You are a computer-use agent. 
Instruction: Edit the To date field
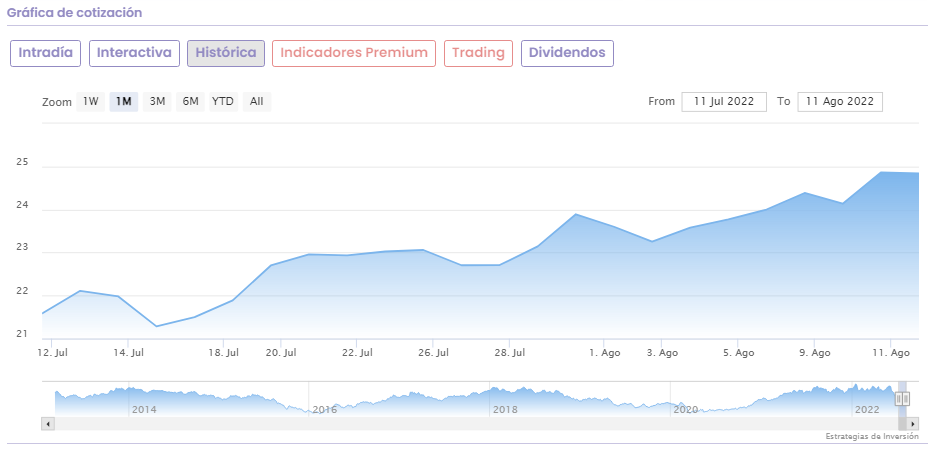[x=840, y=102]
